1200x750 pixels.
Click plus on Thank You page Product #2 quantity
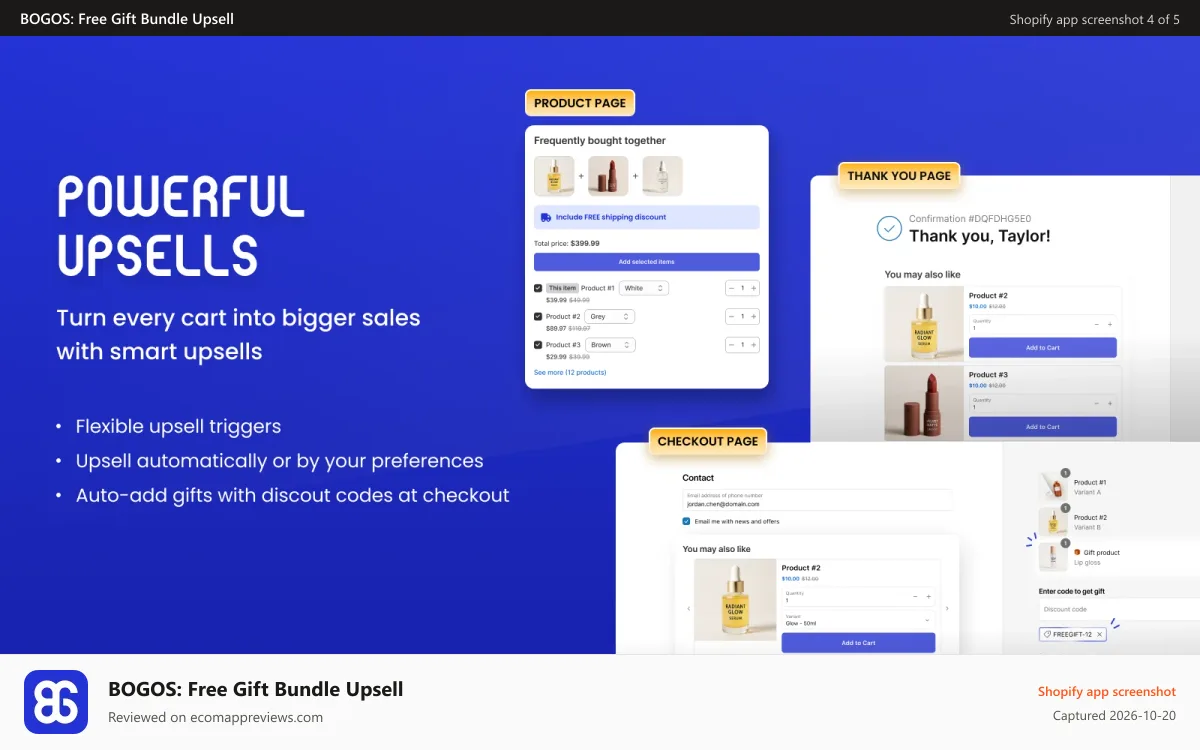click(x=1109, y=324)
